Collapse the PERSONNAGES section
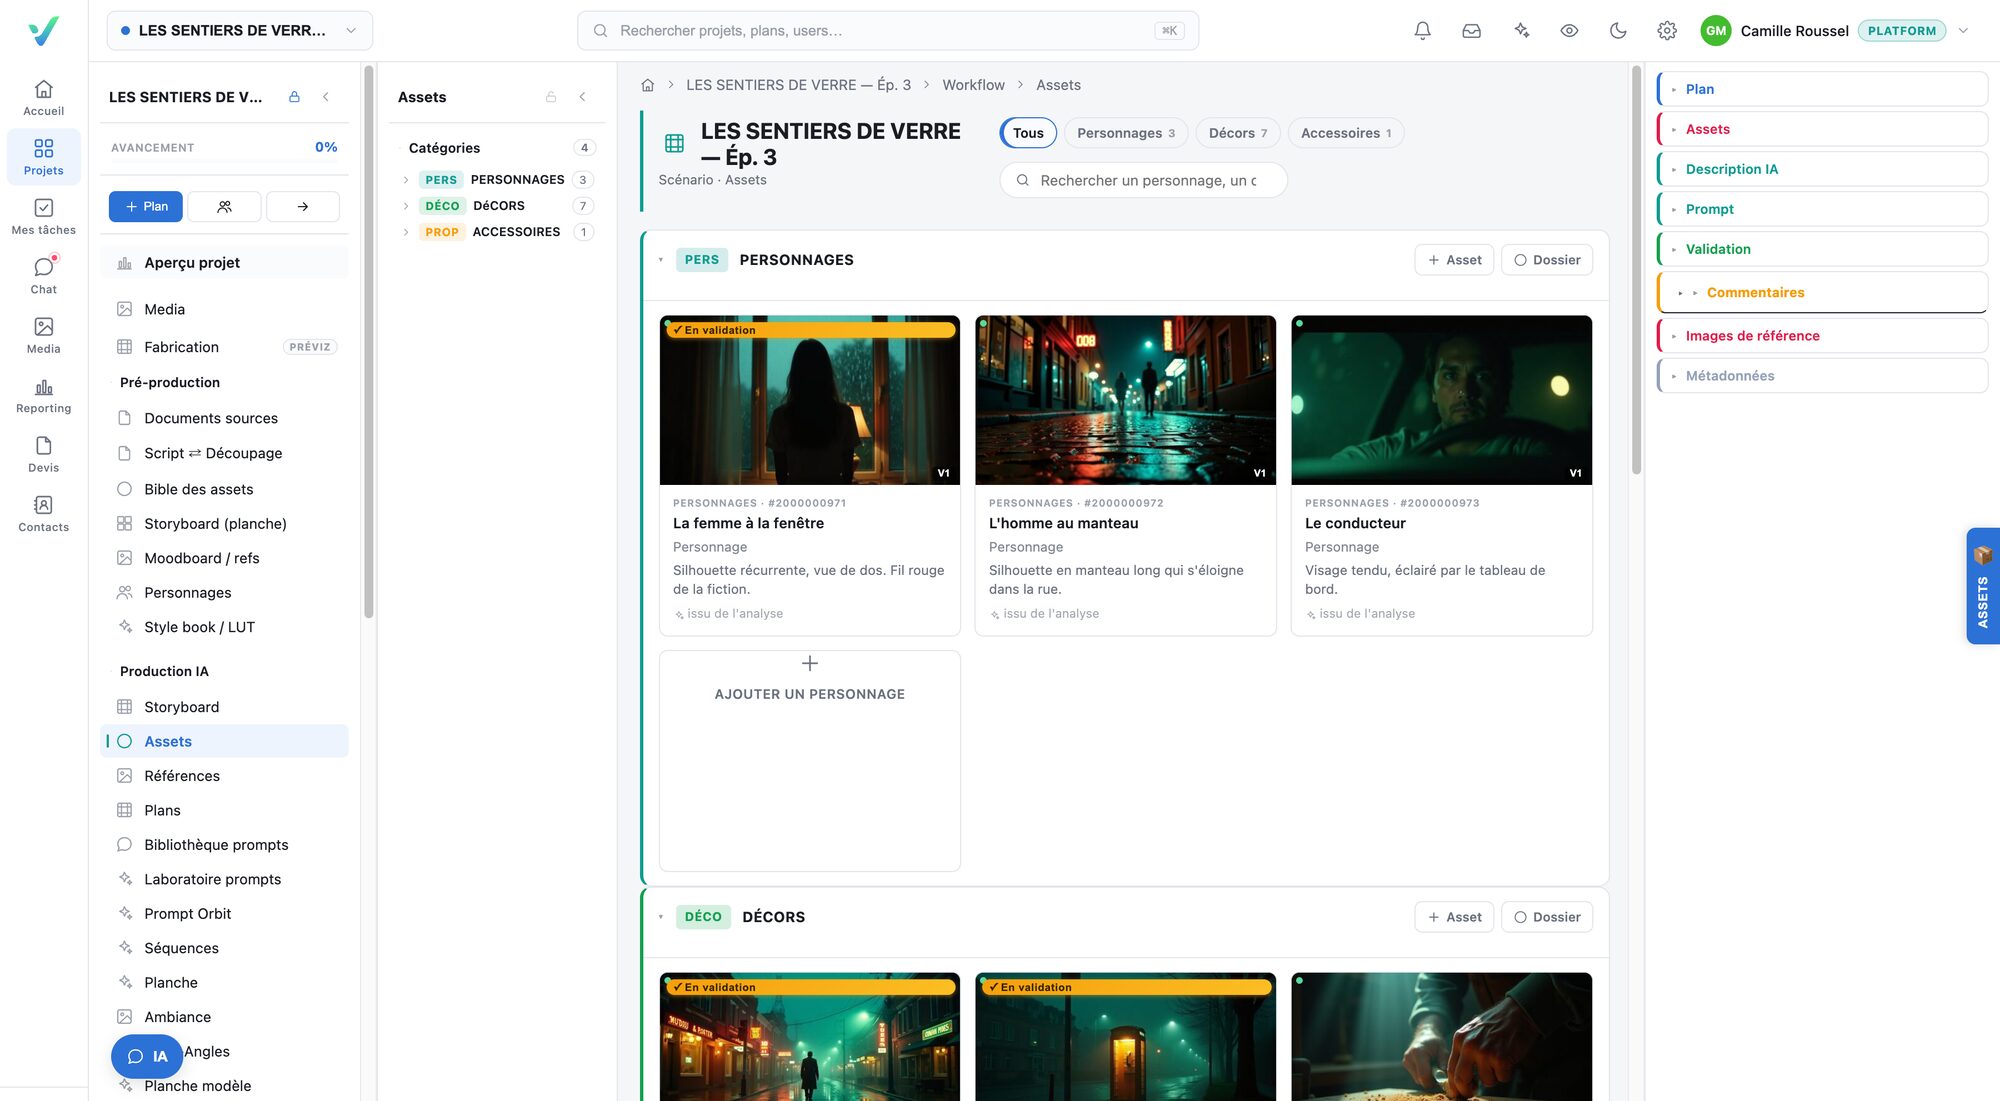The image size is (2000, 1101). 661,260
